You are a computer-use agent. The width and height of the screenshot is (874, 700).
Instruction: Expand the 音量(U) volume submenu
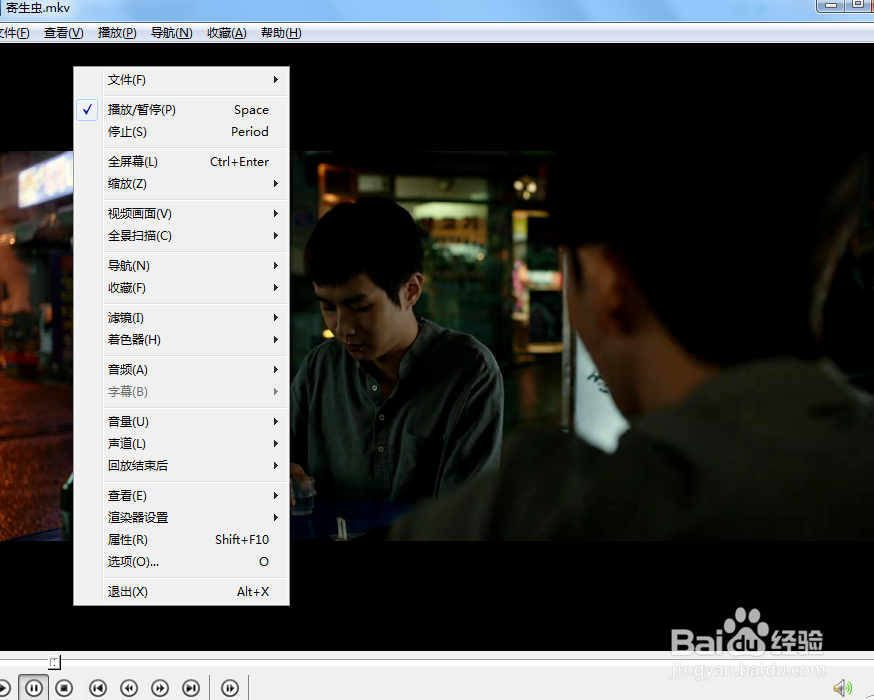pyautogui.click(x=181, y=422)
